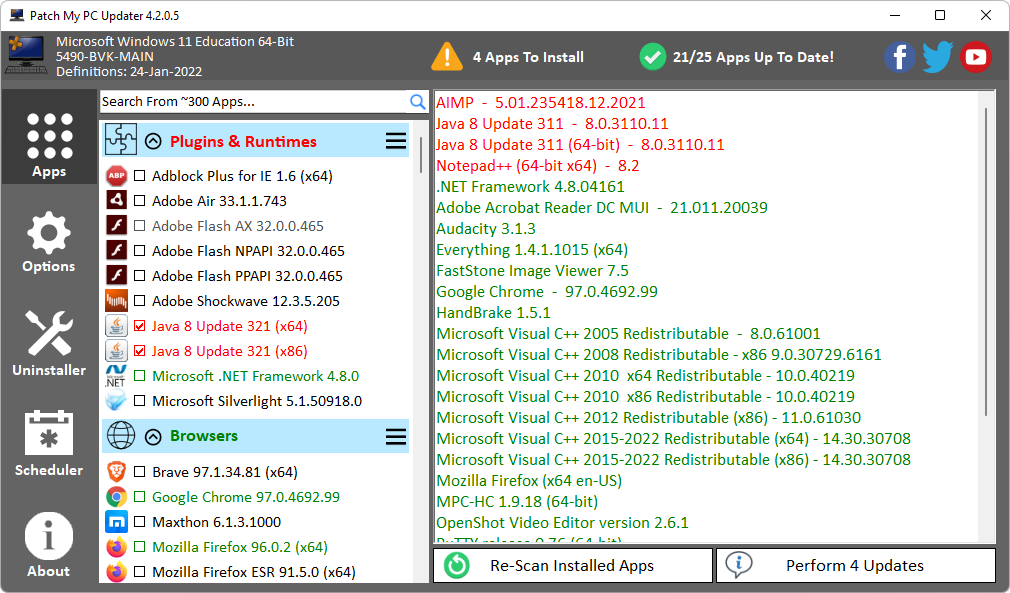Viewport: 1010px width, 593px height.
Task: Click the Adobe Flash NPAPI icon
Action: [x=117, y=250]
